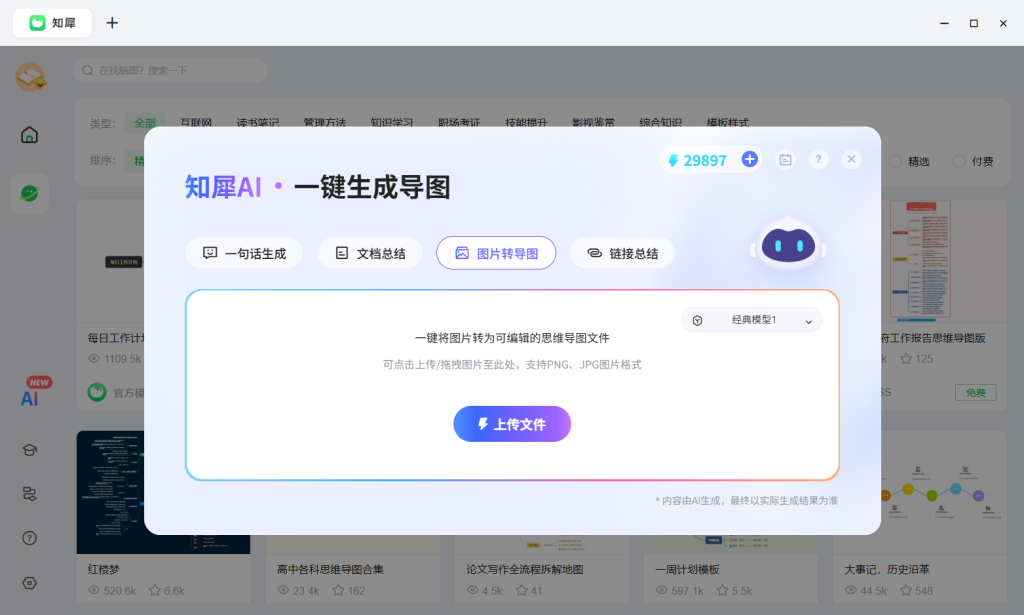Open 论文写作全流程拆解地图 card title
The image size is (1024, 615).
point(525,569)
